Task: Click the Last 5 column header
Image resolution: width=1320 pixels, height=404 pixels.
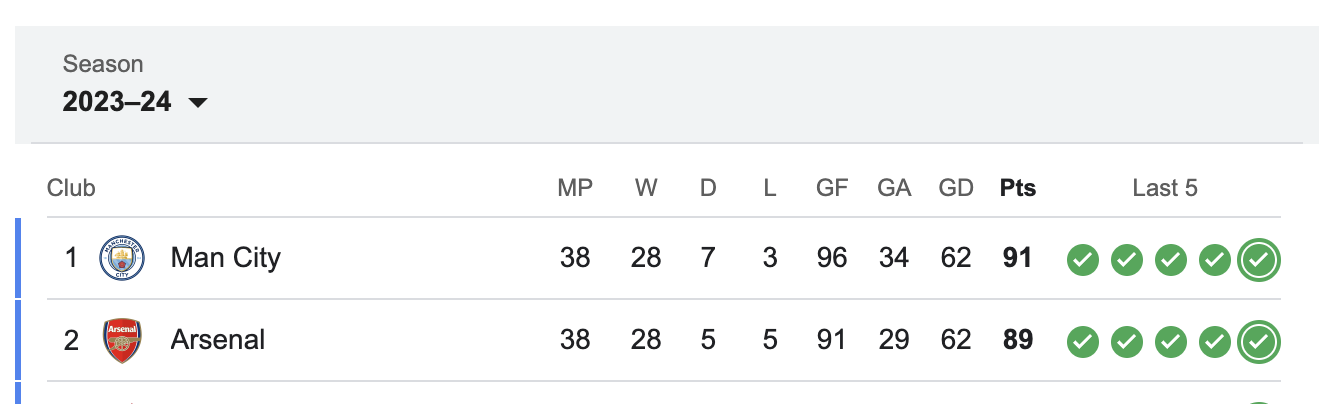Action: [1165, 188]
